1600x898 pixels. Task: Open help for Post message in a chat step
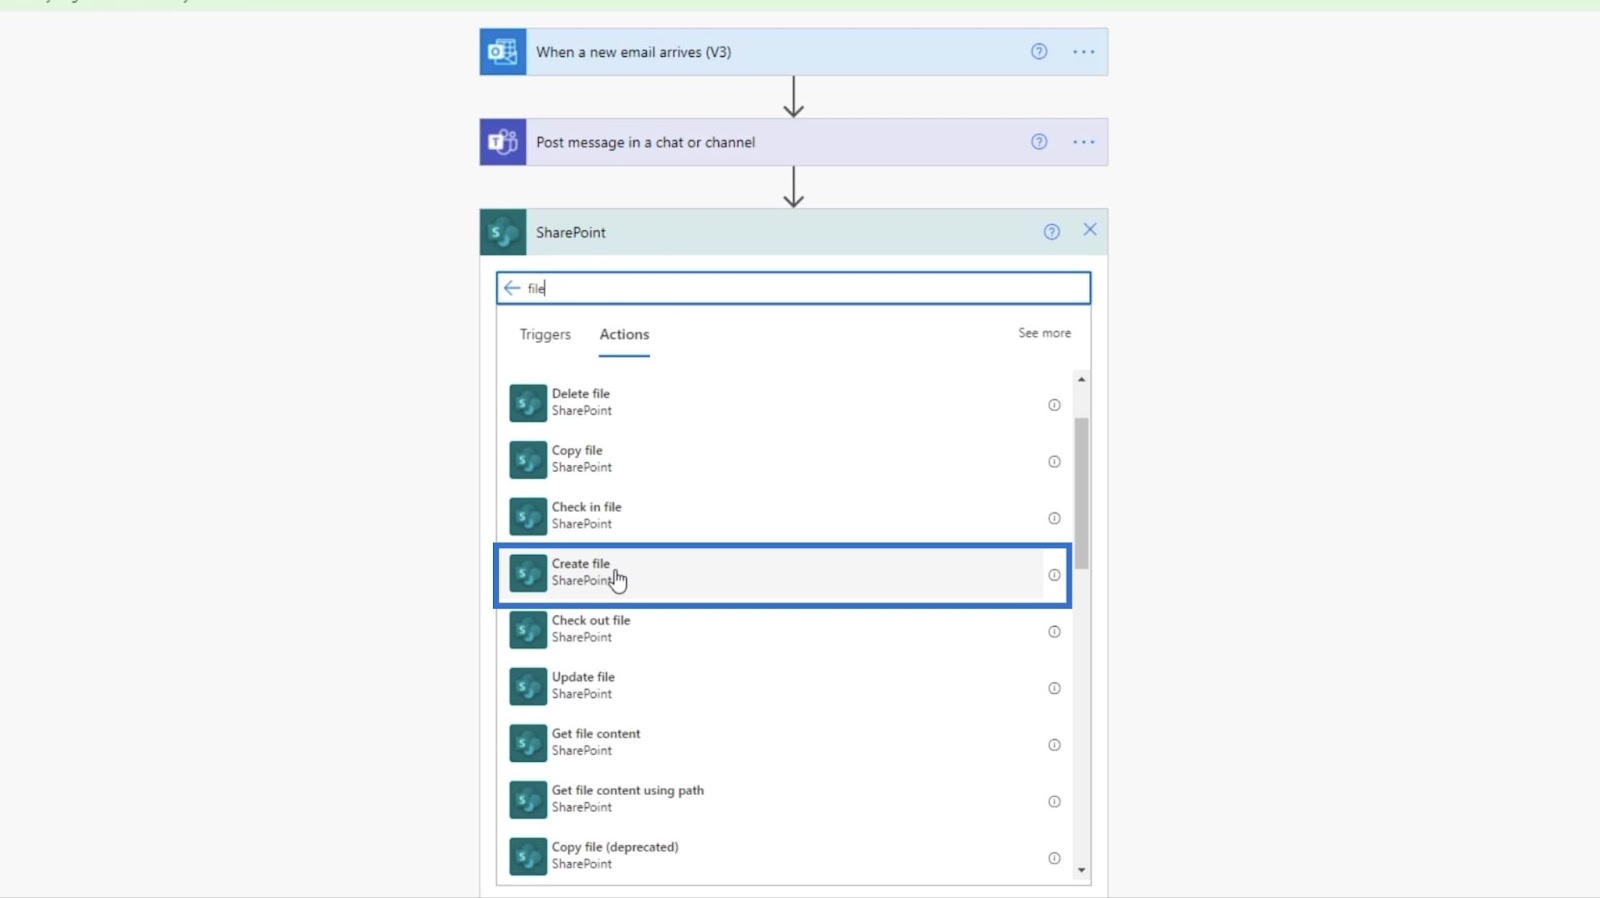point(1039,142)
